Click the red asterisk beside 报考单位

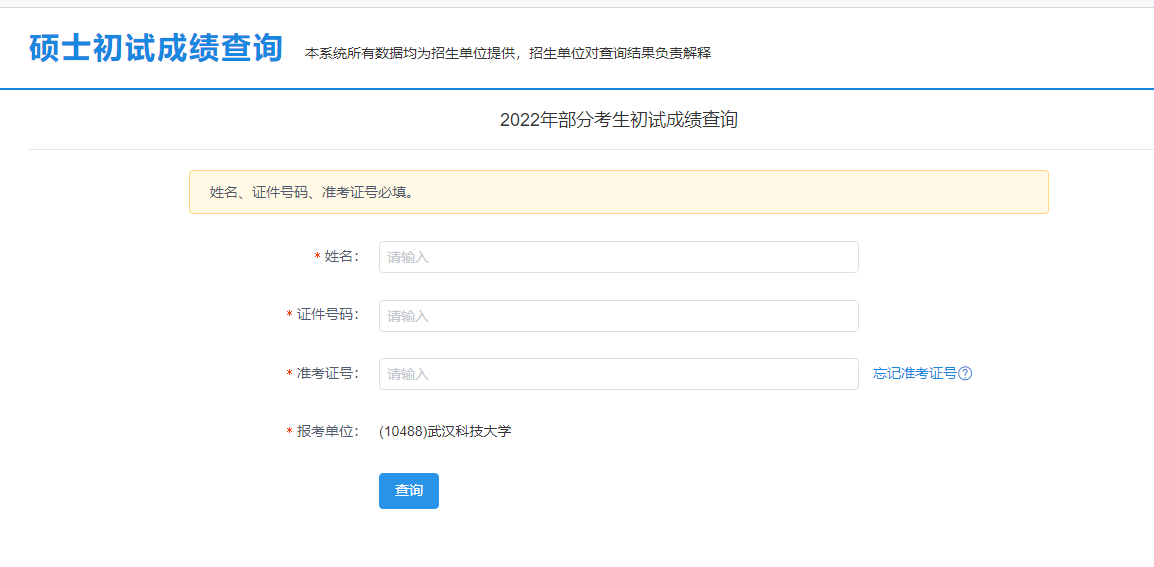tap(289, 433)
